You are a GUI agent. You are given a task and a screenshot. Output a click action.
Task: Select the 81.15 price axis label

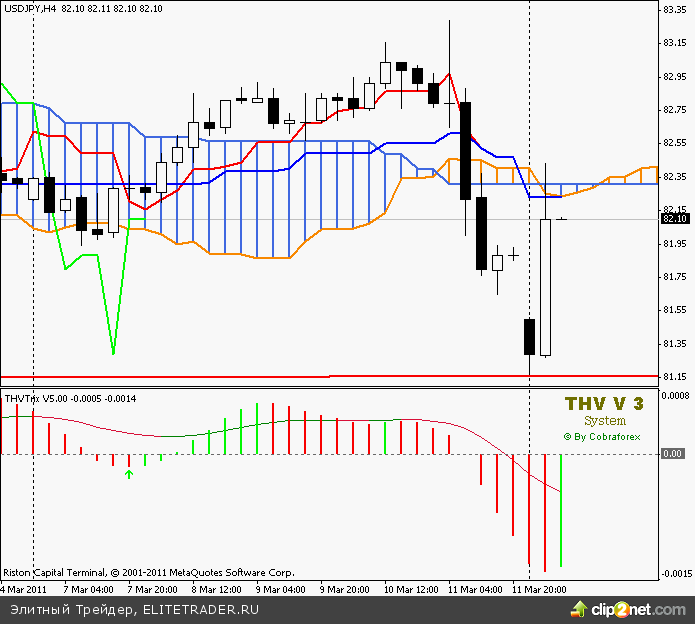pyautogui.click(x=676, y=377)
